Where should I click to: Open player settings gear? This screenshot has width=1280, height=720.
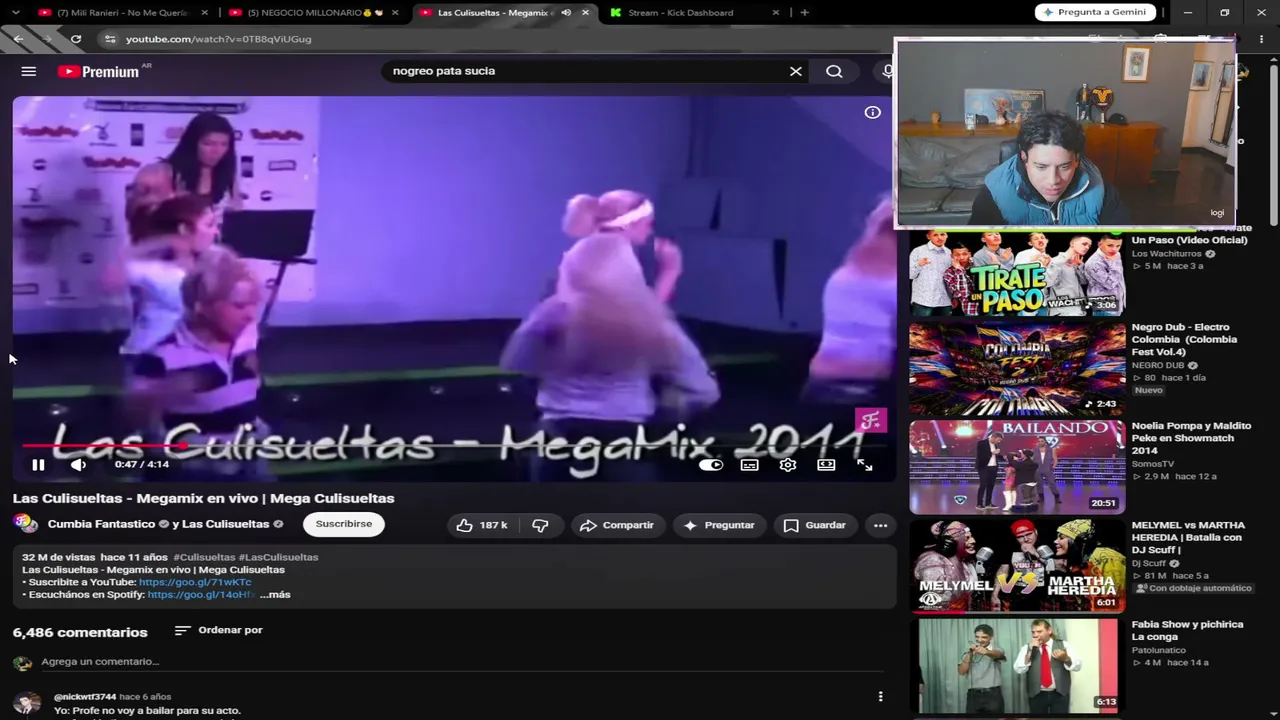pyautogui.click(x=788, y=464)
